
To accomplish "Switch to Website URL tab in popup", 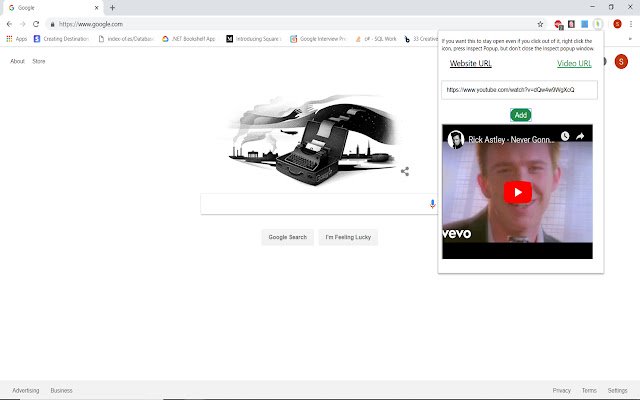I will 470,63.
